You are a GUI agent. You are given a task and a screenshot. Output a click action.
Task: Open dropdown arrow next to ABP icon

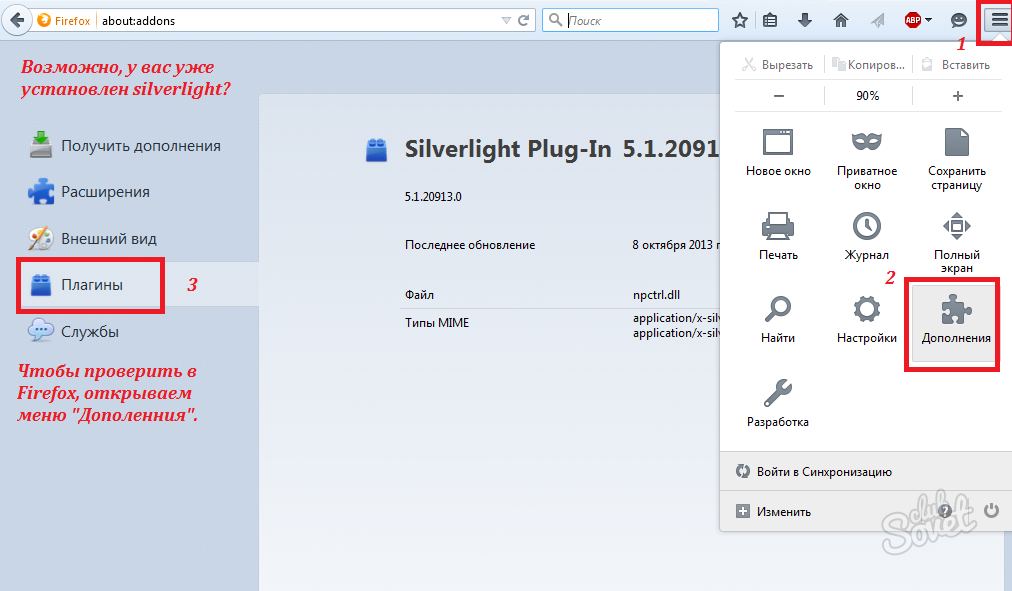click(929, 20)
